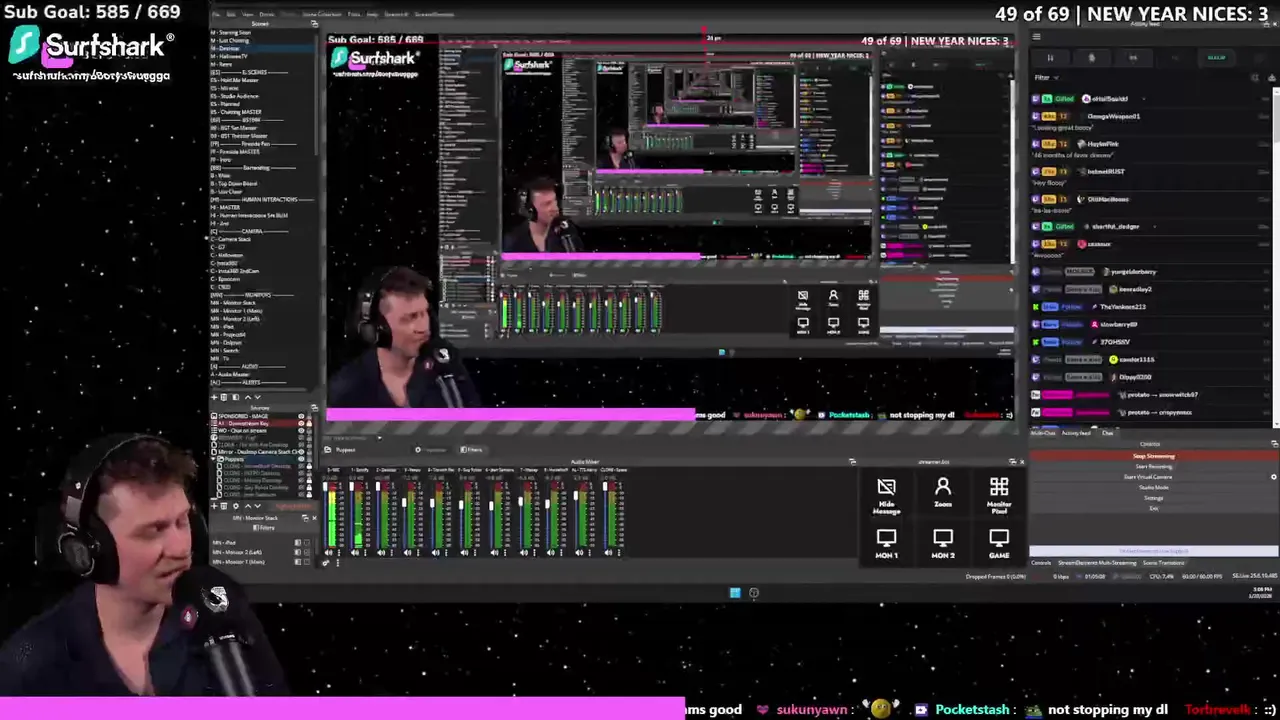Remove selected source with the trash icon
The image size is (1280, 720).
click(223, 506)
